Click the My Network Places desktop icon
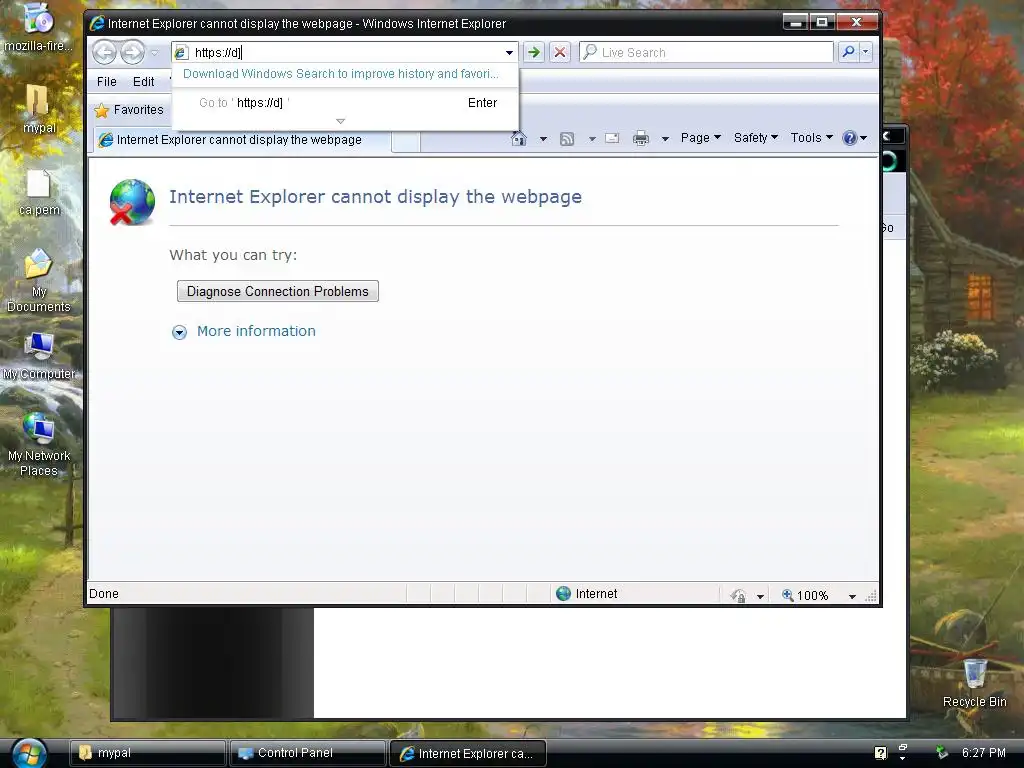Viewport: 1024px width, 768px height. 39,445
